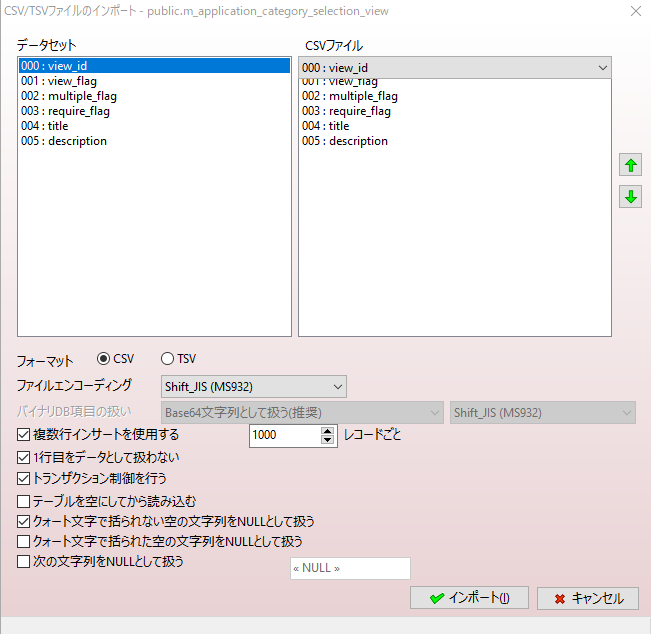Click the green up arrow icon
Image resolution: width=651 pixels, height=634 pixels.
[x=631, y=165]
